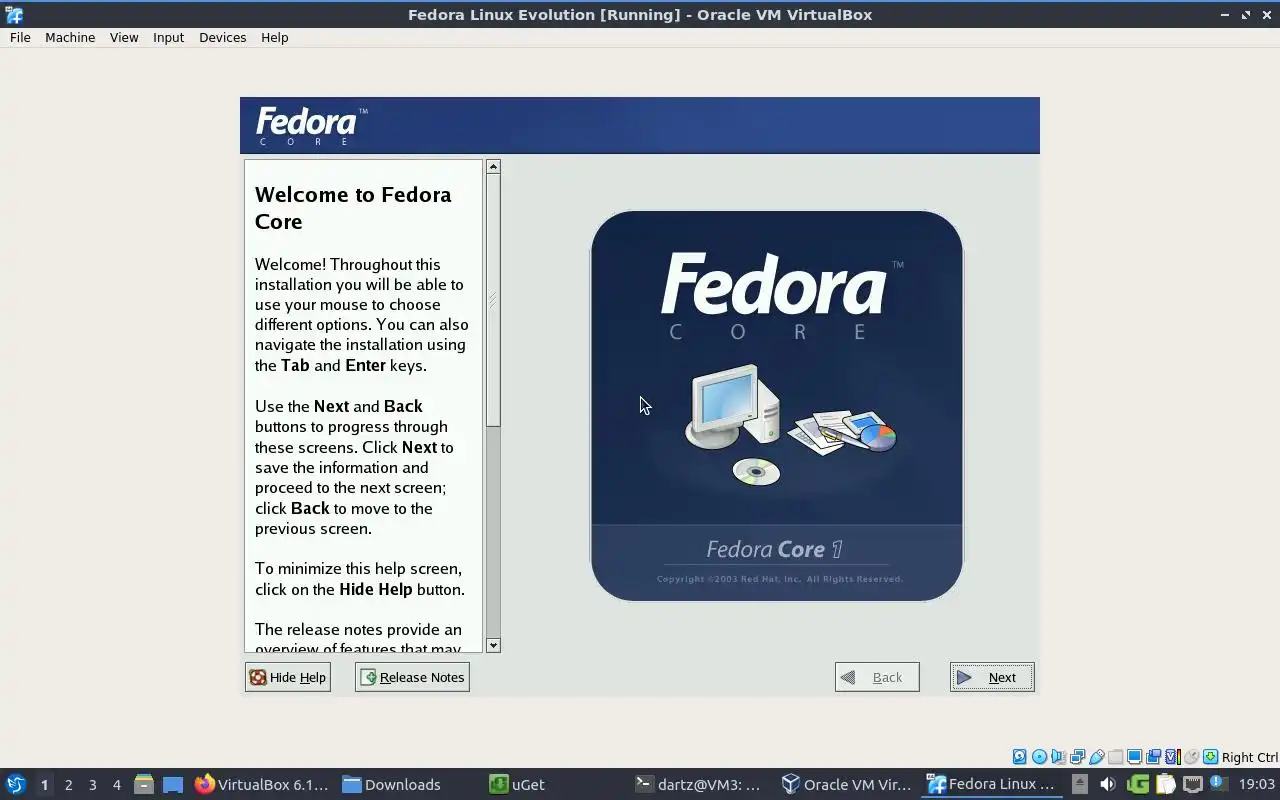Click Hide Help button

click(x=288, y=677)
